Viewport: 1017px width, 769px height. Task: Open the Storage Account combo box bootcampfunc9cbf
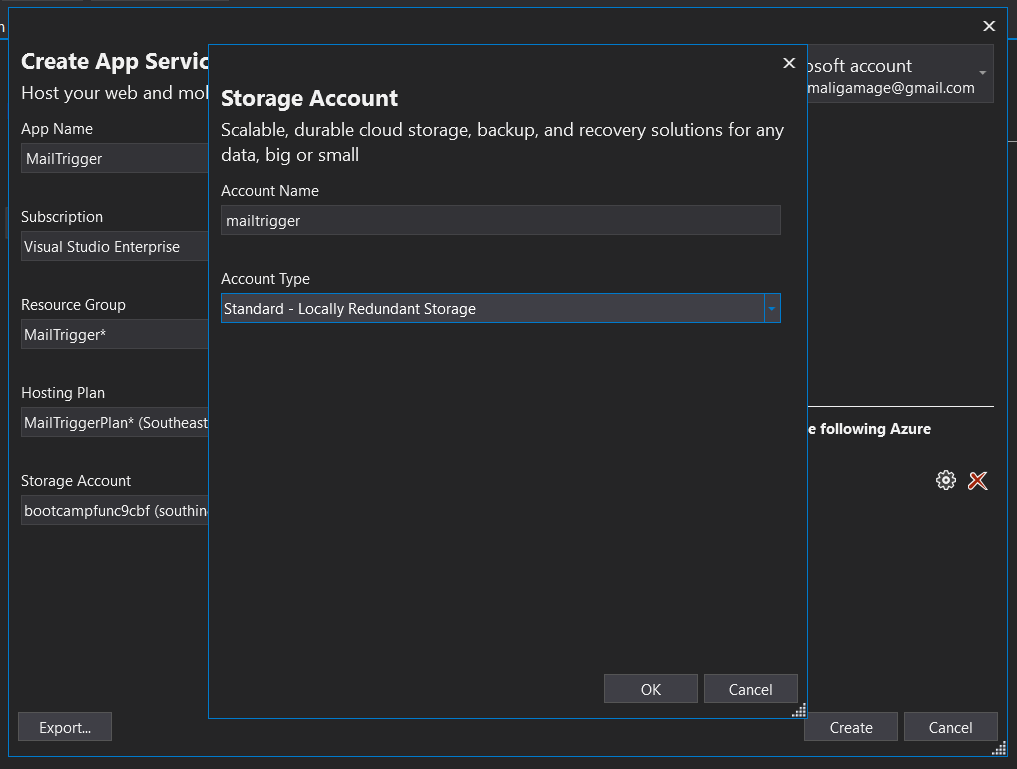point(115,511)
